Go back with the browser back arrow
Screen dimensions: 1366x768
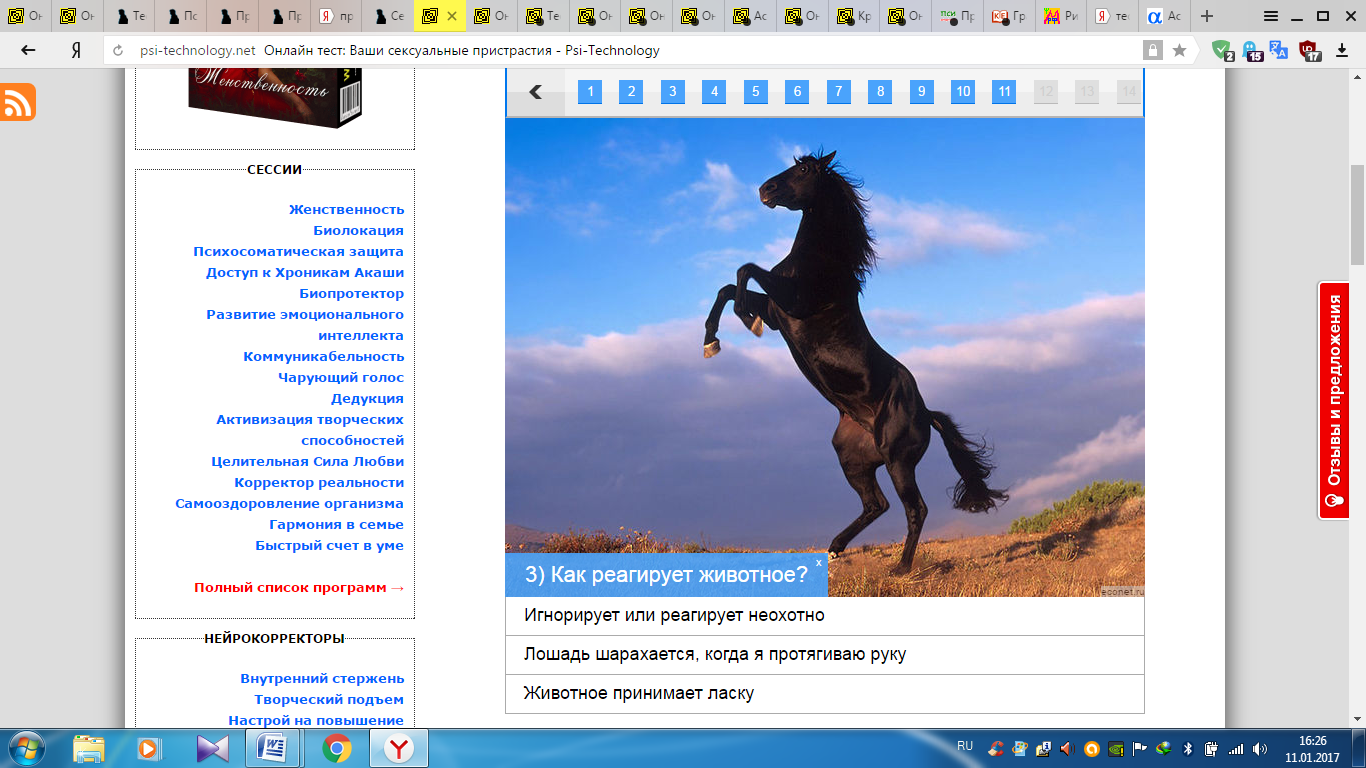(28, 50)
